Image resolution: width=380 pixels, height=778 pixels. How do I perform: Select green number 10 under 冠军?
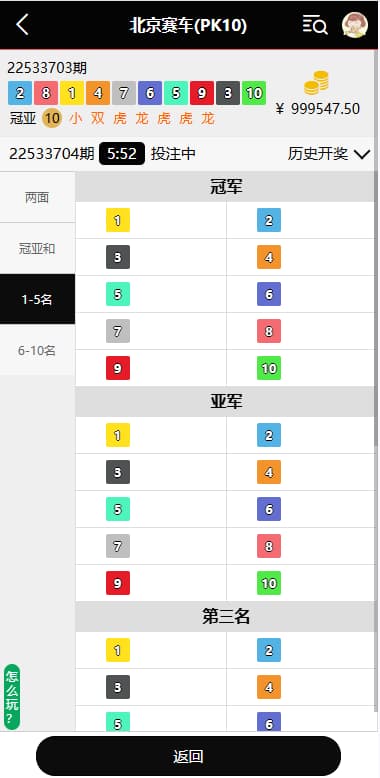coord(269,368)
